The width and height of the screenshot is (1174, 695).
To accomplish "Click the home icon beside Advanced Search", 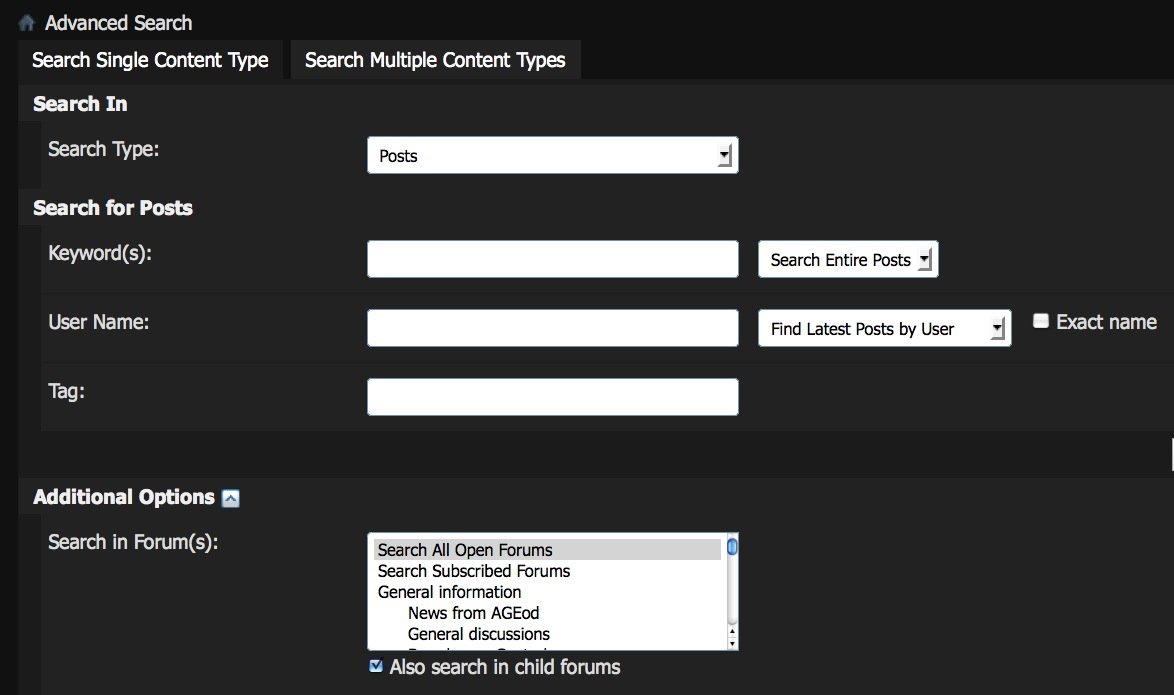I will click(x=27, y=23).
